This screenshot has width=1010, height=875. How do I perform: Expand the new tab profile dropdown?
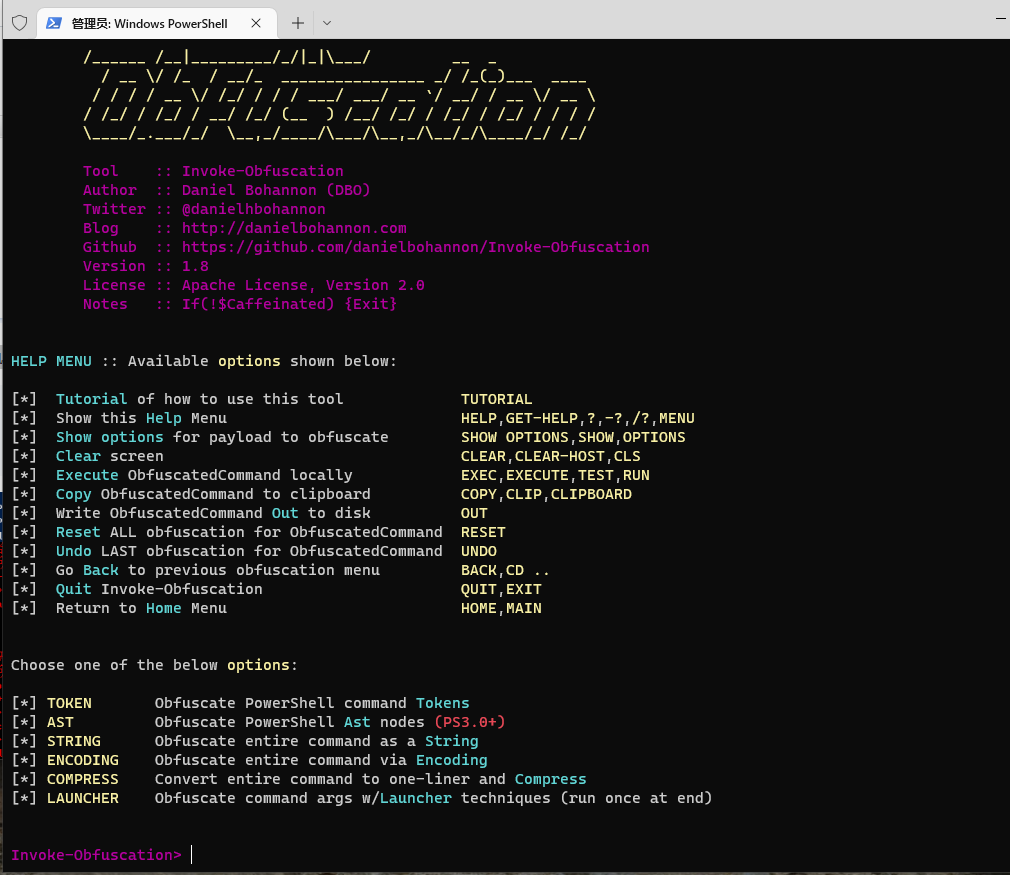(x=327, y=23)
